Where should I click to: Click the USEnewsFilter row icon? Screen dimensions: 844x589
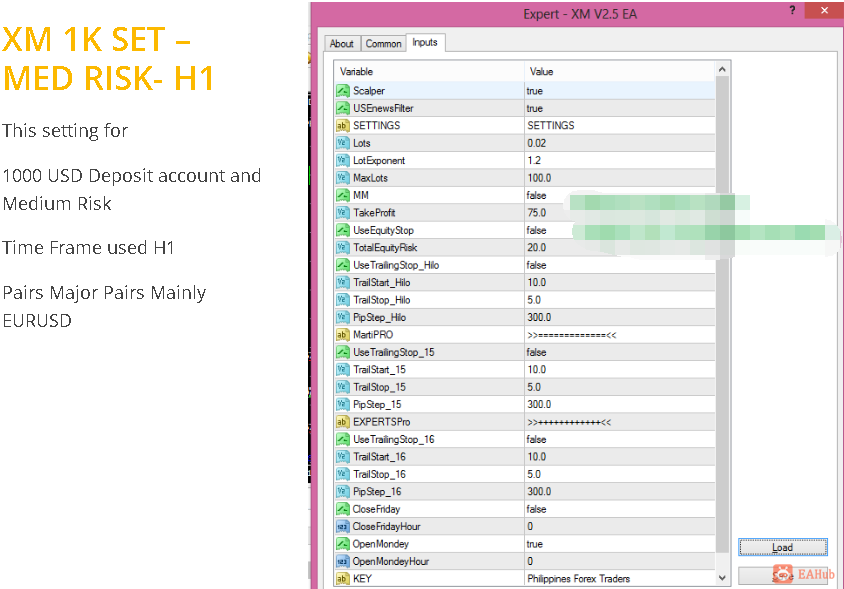point(342,108)
